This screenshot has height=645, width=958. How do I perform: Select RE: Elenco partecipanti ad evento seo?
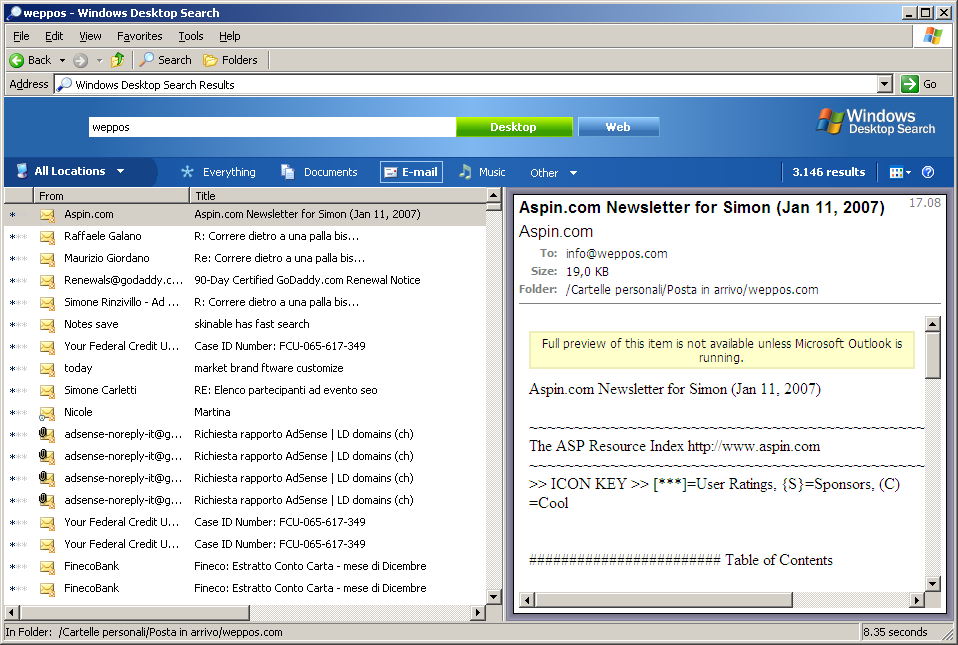(286, 390)
